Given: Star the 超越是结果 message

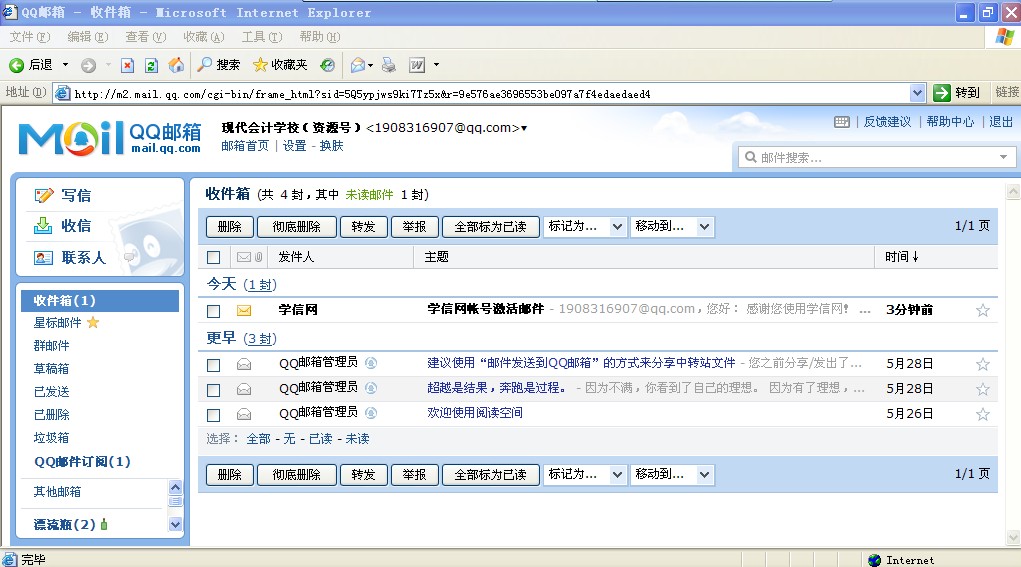Looking at the screenshot, I should [983, 389].
